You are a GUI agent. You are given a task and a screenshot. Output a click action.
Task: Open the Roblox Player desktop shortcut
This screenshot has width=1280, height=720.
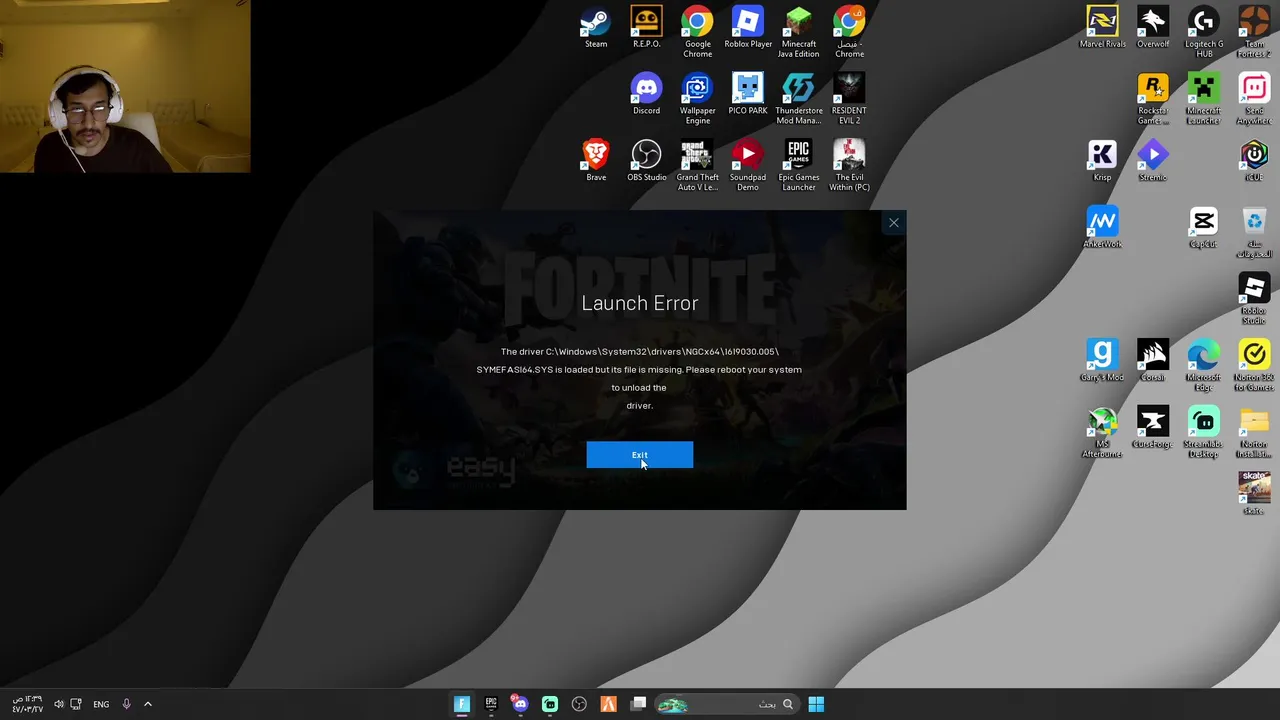click(x=748, y=28)
